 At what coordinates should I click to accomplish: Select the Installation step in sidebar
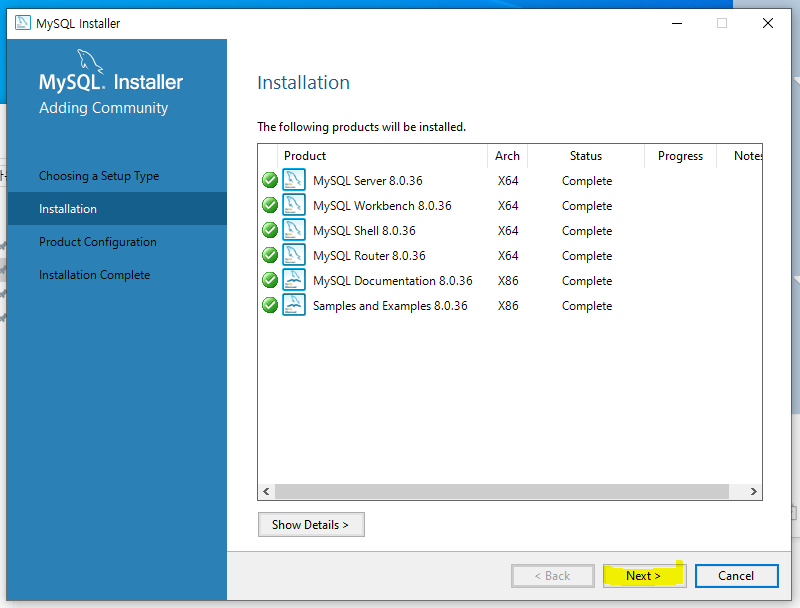pyautogui.click(x=117, y=209)
